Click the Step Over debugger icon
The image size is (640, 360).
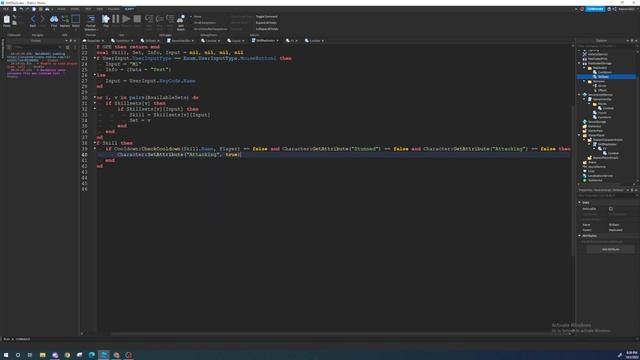(160, 19)
